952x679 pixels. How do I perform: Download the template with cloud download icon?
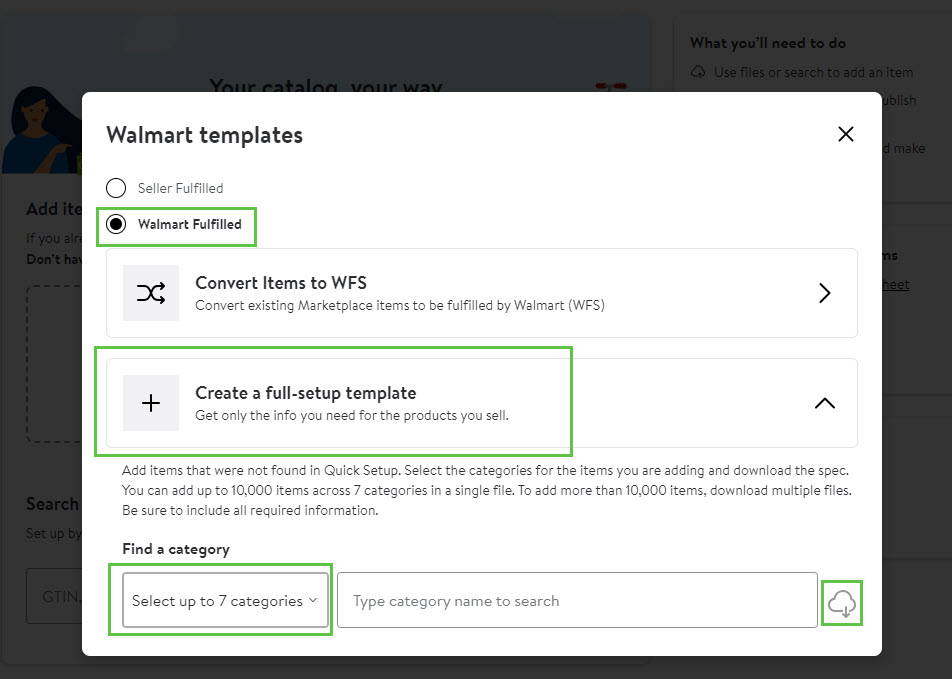click(842, 603)
